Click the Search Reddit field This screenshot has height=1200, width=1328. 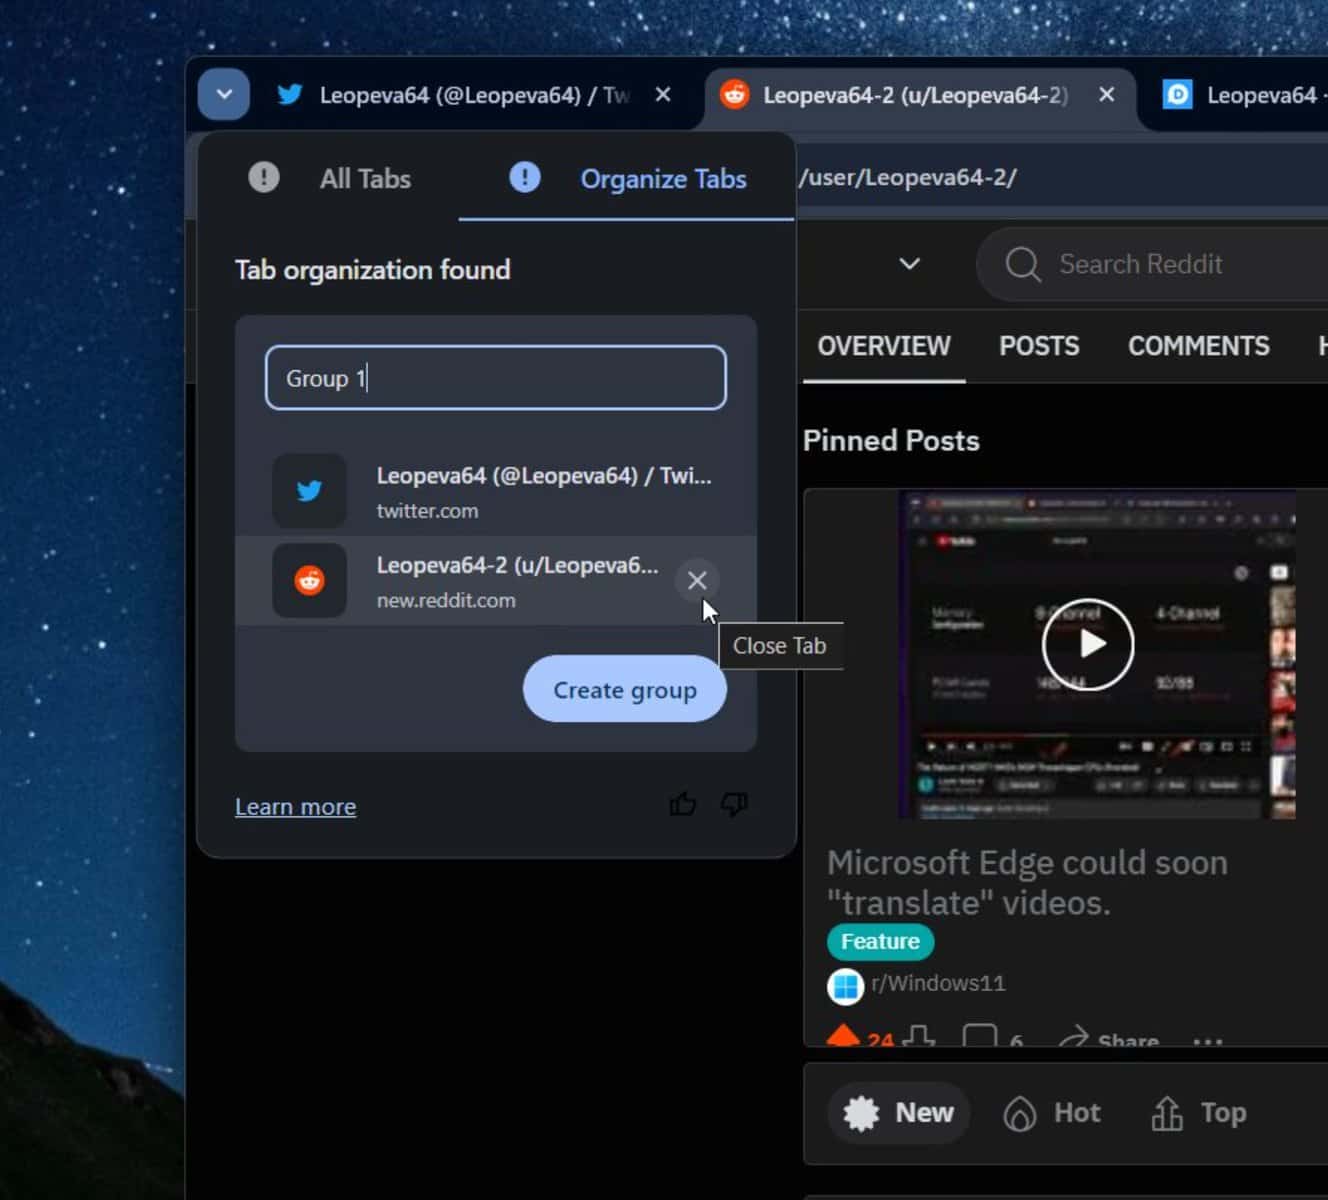click(x=1152, y=264)
